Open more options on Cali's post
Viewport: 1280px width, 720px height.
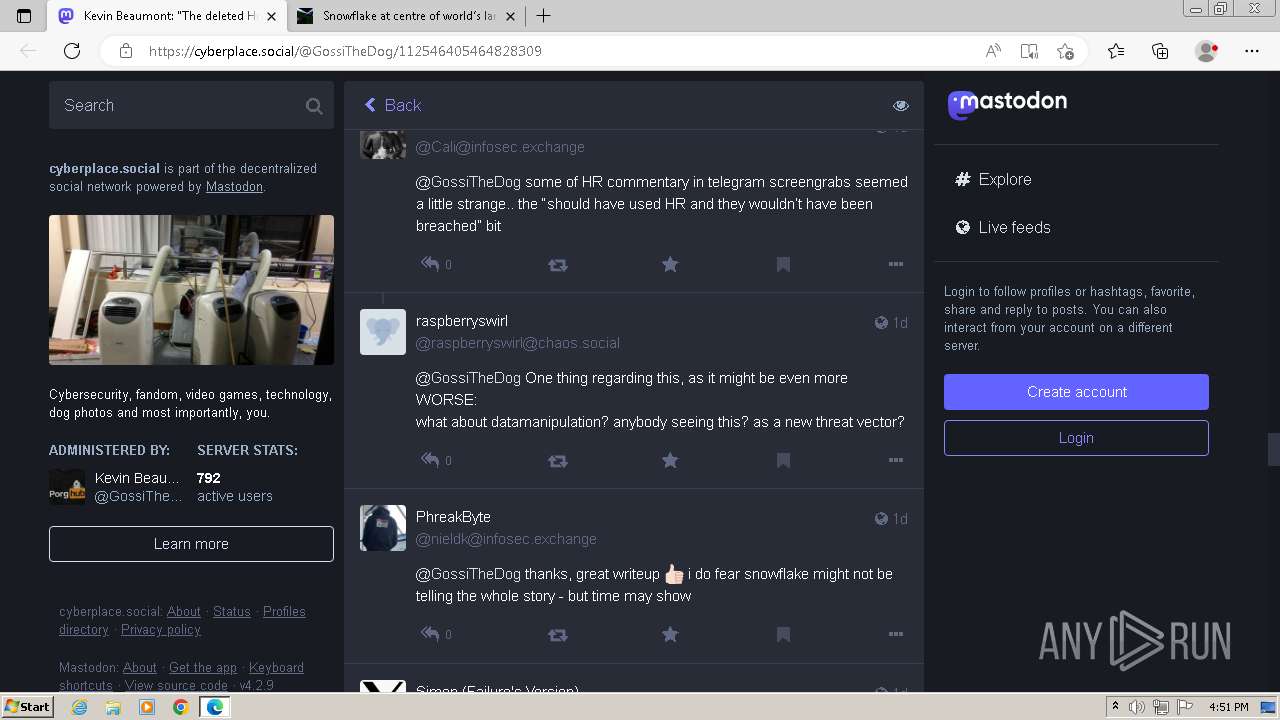pyautogui.click(x=896, y=264)
